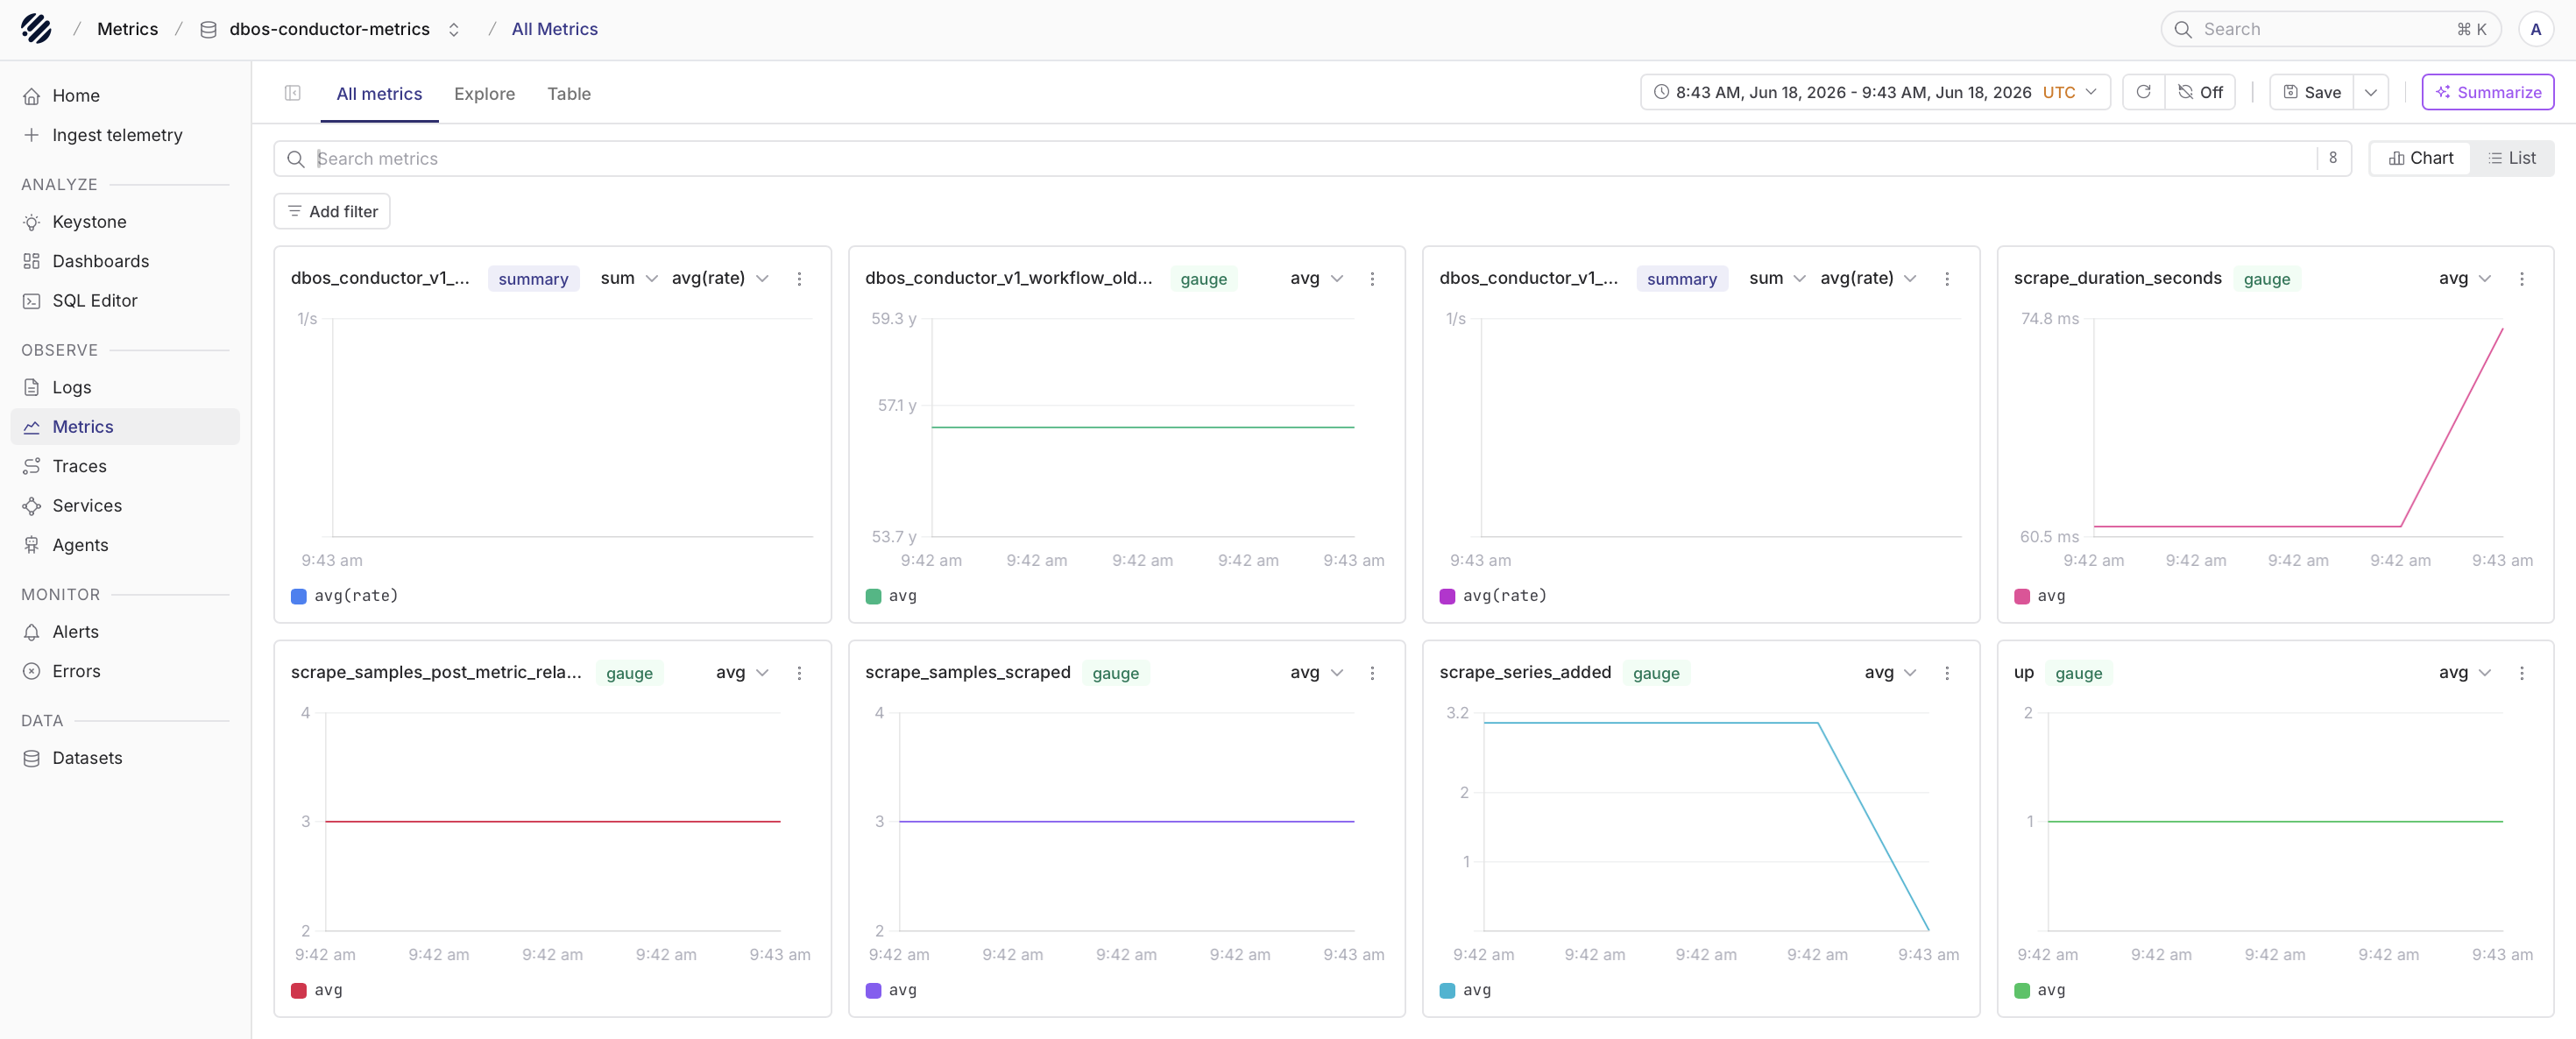This screenshot has height=1039, width=2576.
Task: Open options menu of first dbos_conductor summary chart
Action: pyautogui.click(x=799, y=279)
